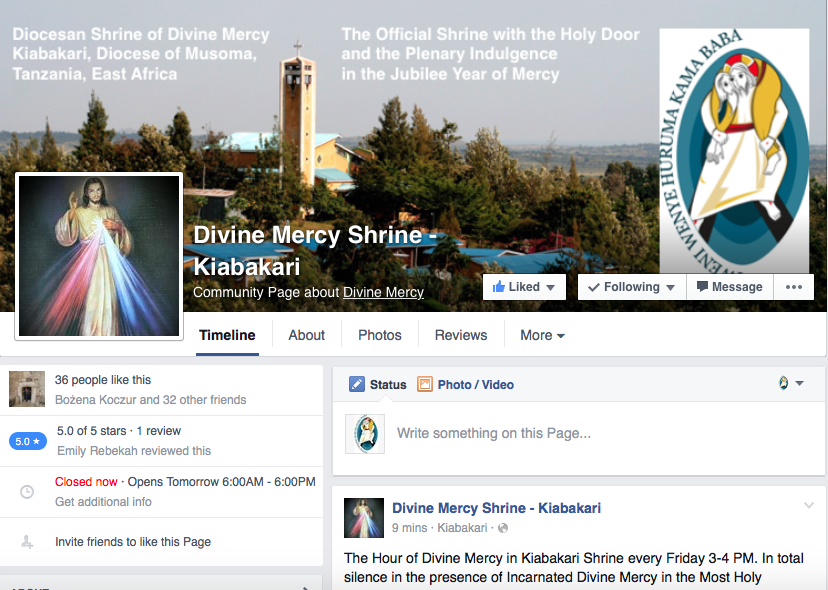Screen dimensions: 828x590
Task: Click the post author avatar thumbnail
Action: (x=364, y=518)
